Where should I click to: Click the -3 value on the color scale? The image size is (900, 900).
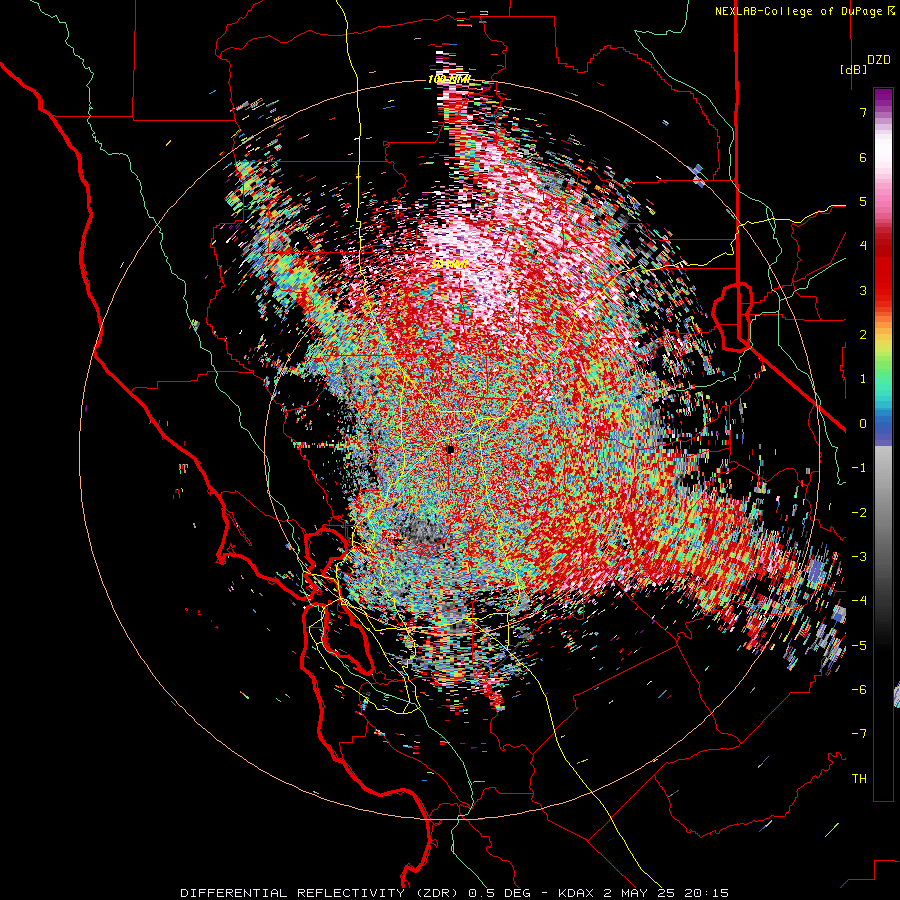859,557
